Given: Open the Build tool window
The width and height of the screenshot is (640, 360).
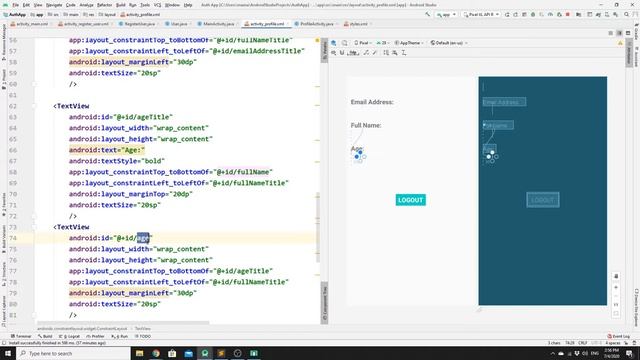Looking at the screenshot, I should click(45, 336).
